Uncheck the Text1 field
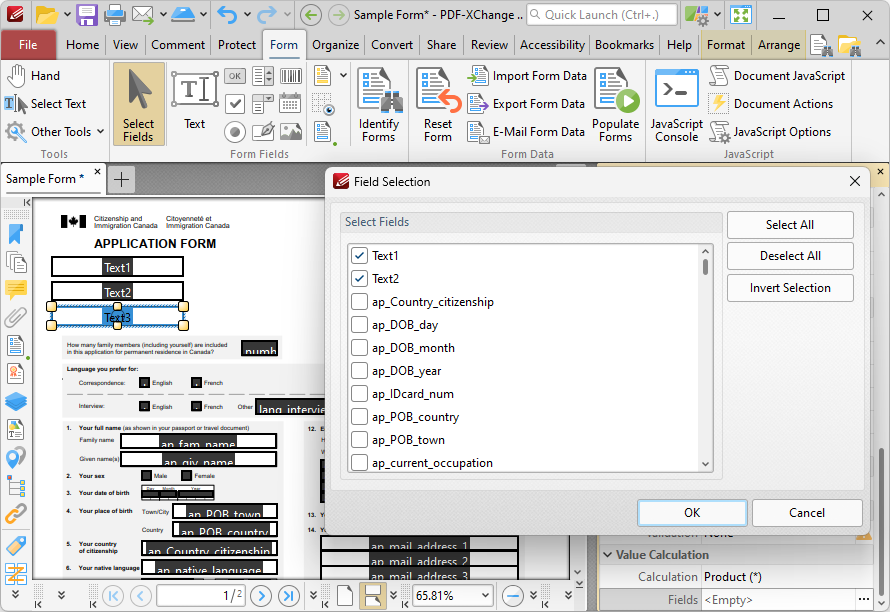Viewport: 890px width, 612px height. (359, 255)
